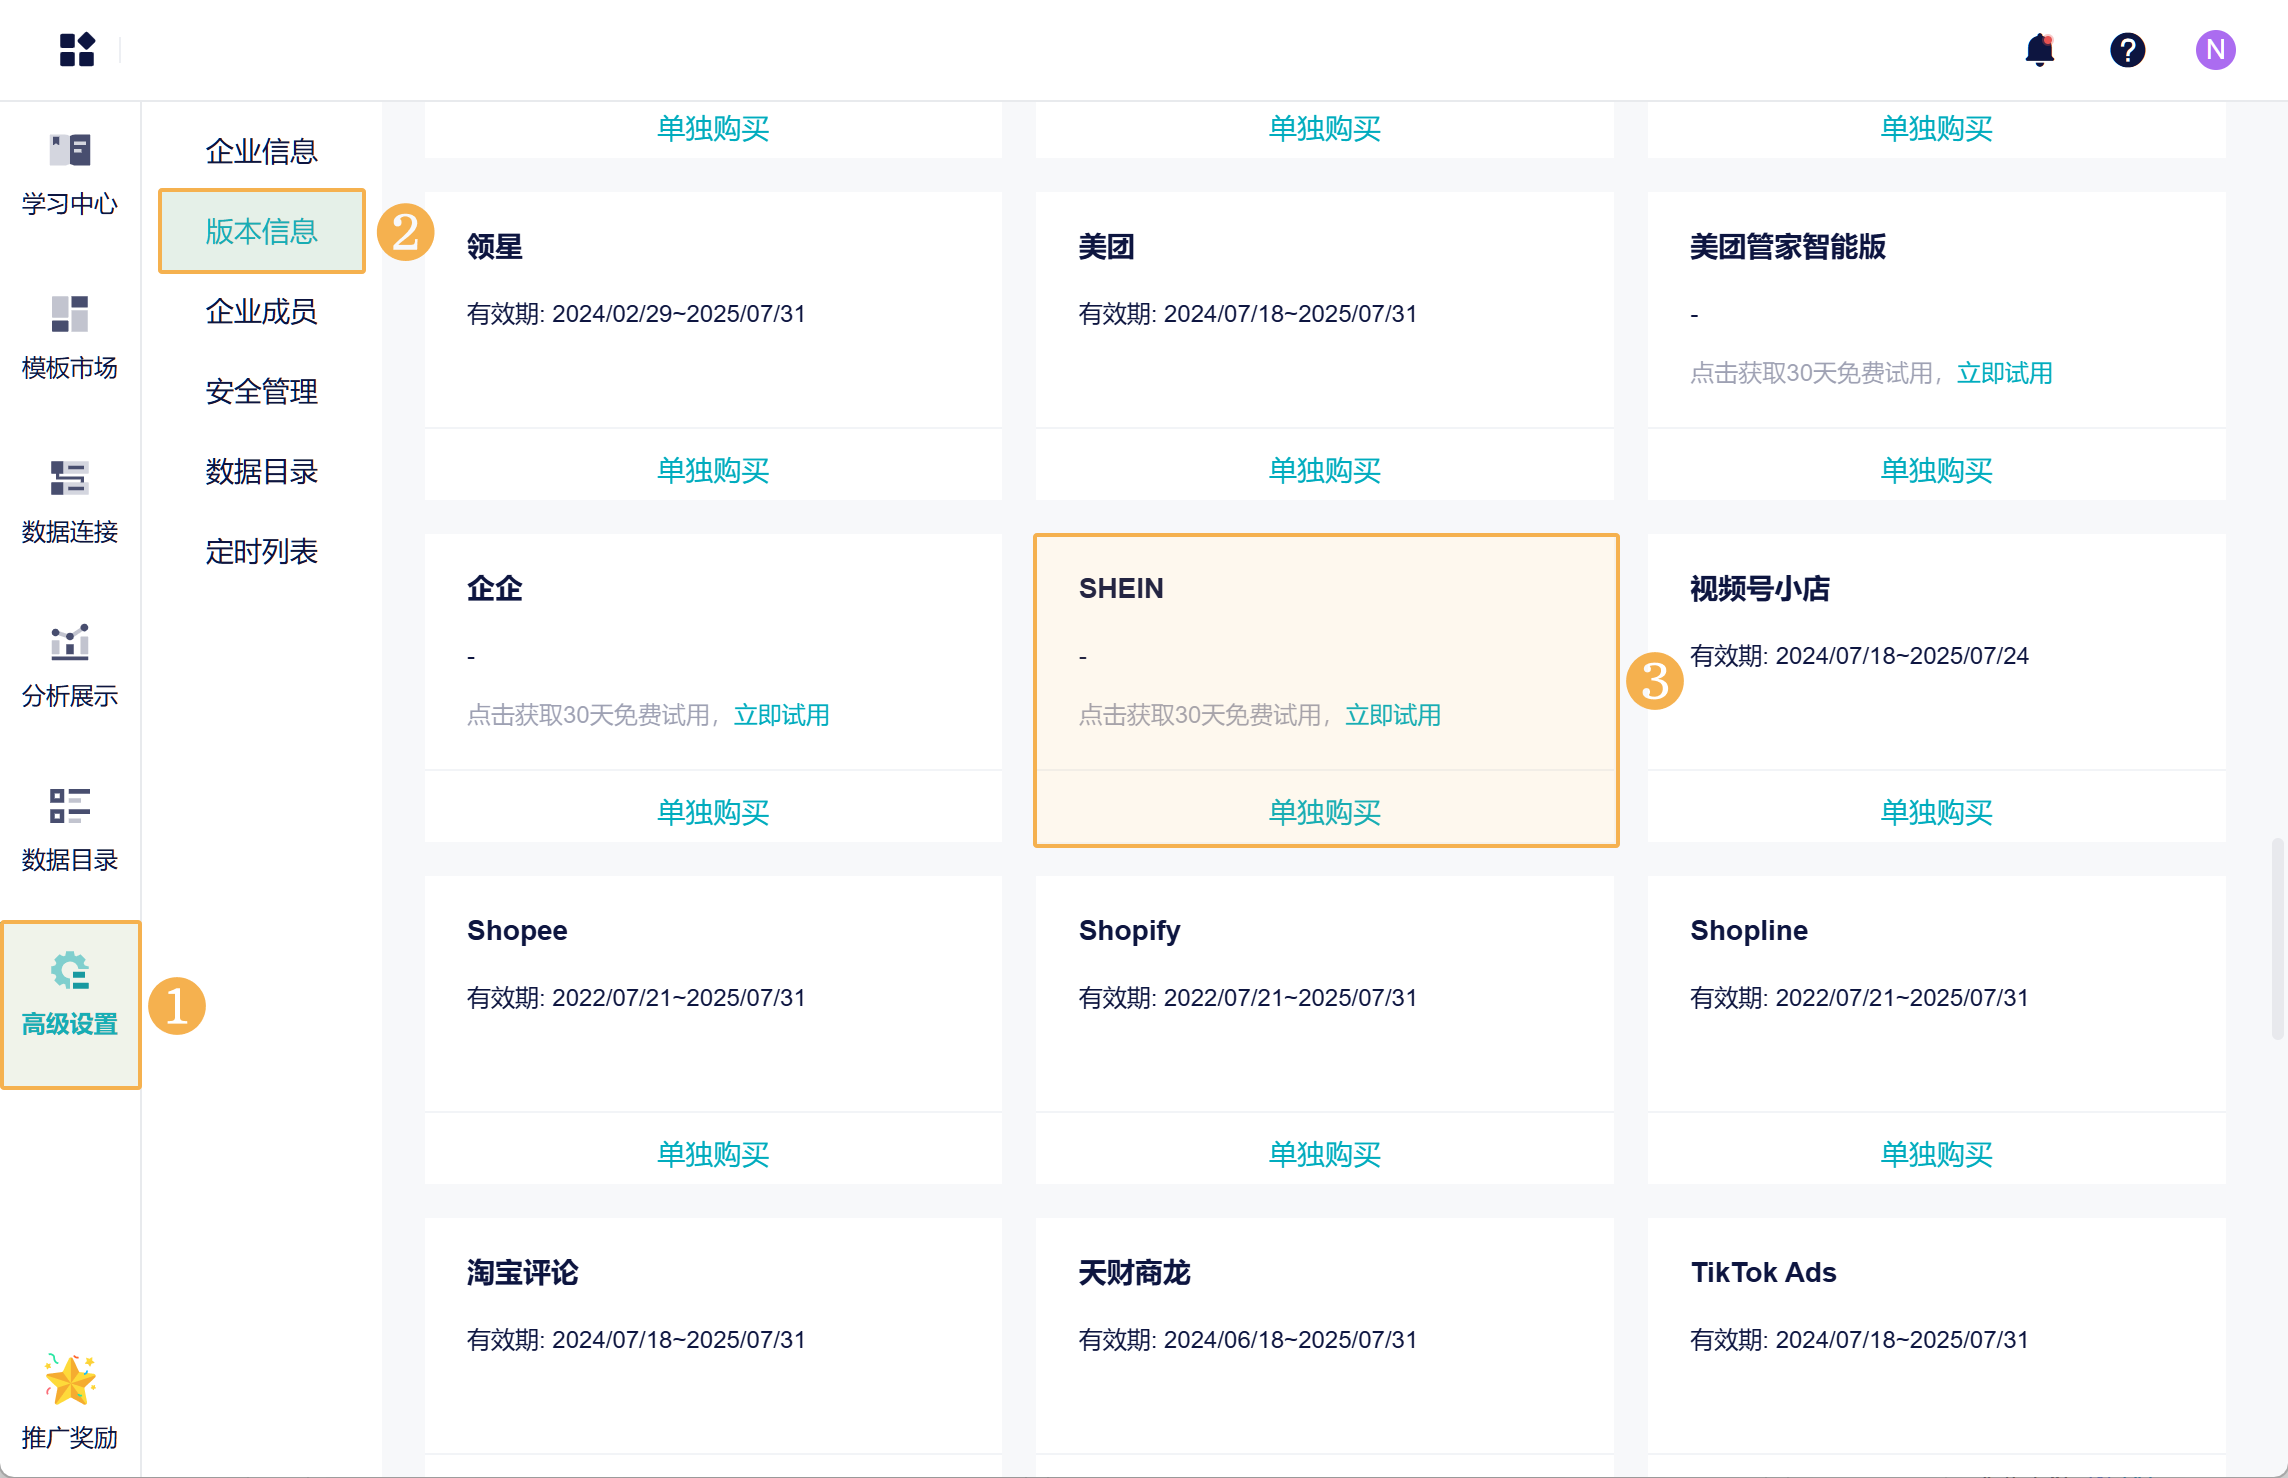Open 定时列表 menu item
This screenshot has width=2288, height=1478.
point(261,551)
